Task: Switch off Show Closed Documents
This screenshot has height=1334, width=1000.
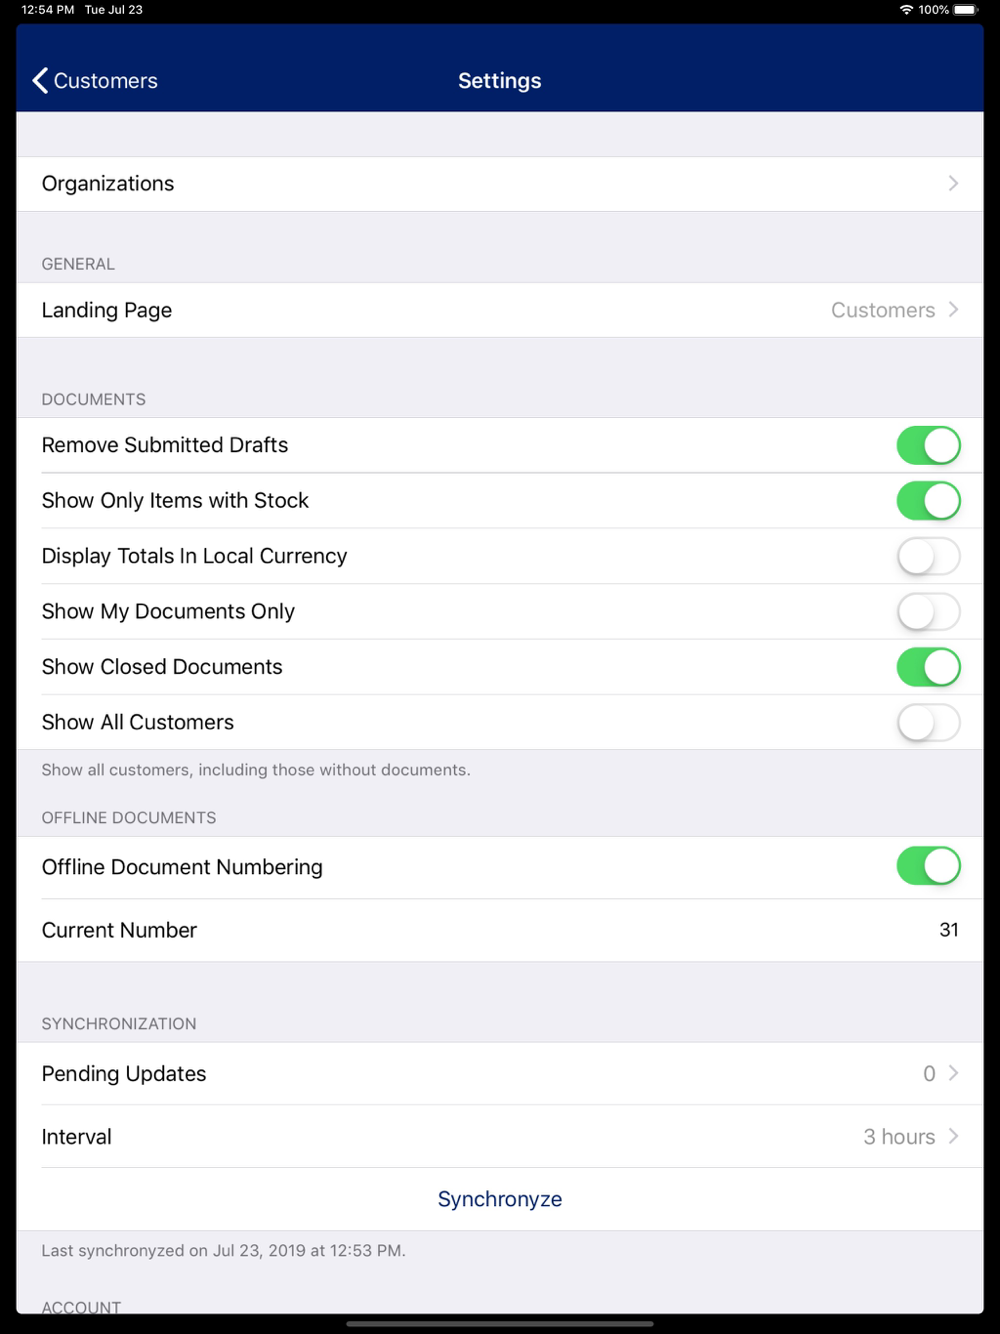Action: click(928, 667)
